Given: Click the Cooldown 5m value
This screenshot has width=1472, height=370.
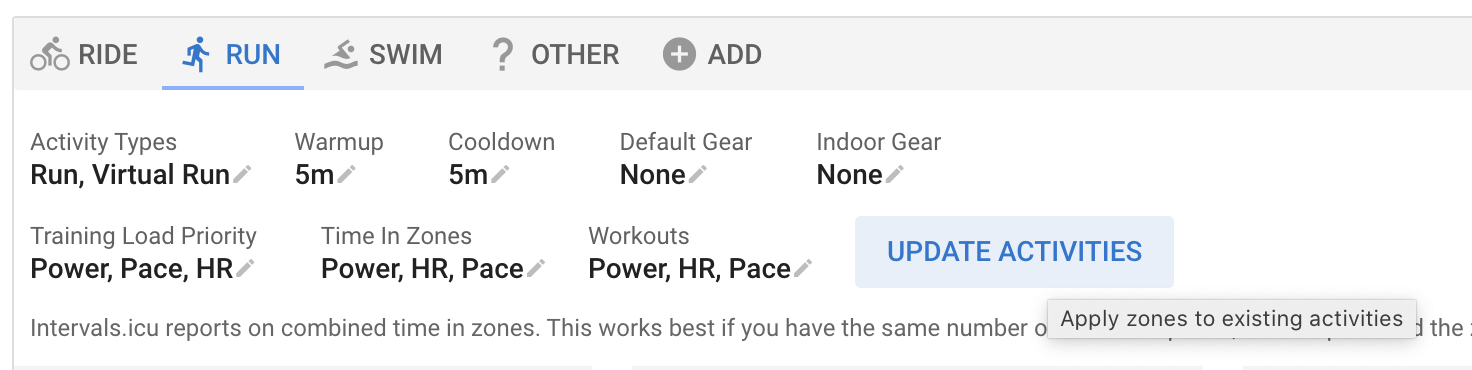Looking at the screenshot, I should [468, 175].
